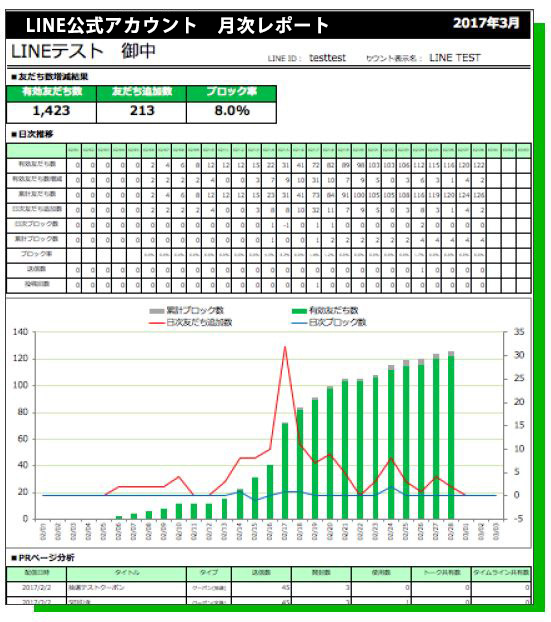551x622 pixels.
Task: Select the 2017/2/2 date cell in PR table
Action: [x=36, y=587]
